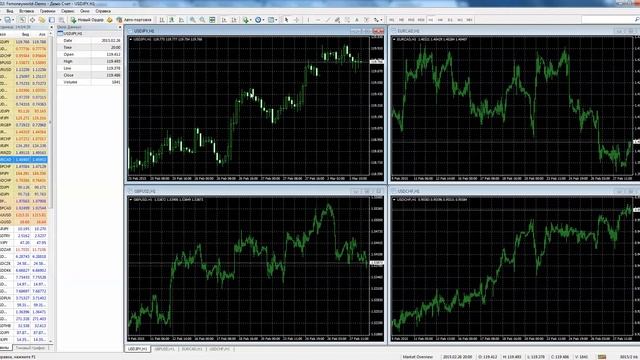The image size is (640, 360).
Task: Switch chart to line chart type
Action: point(182,20)
